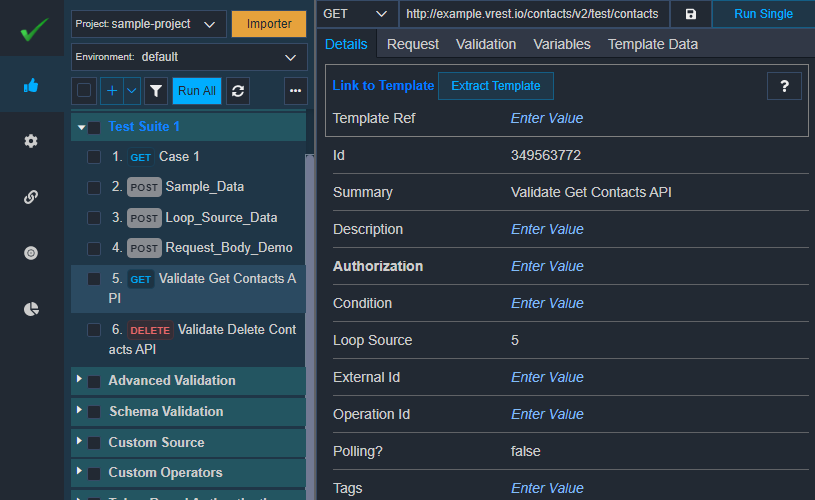The width and height of the screenshot is (815, 500).
Task: Check the Custom Source suite checkbox
Action: pos(94,443)
